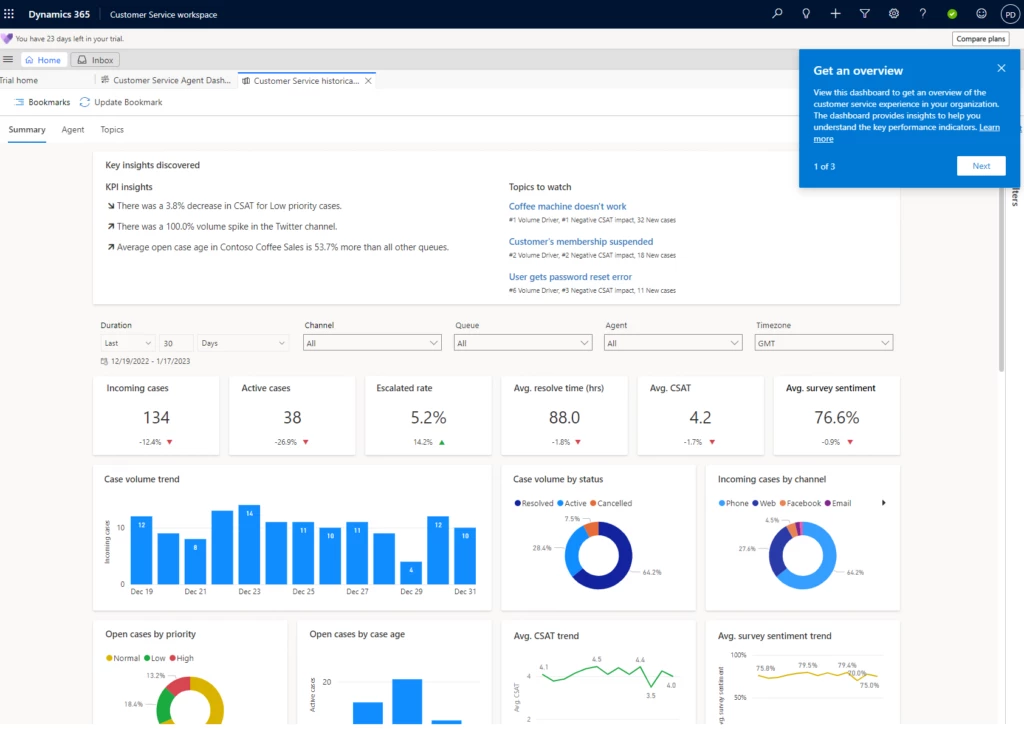Edit the duration value field showing 30
The image size is (1024, 729).
[175, 341]
